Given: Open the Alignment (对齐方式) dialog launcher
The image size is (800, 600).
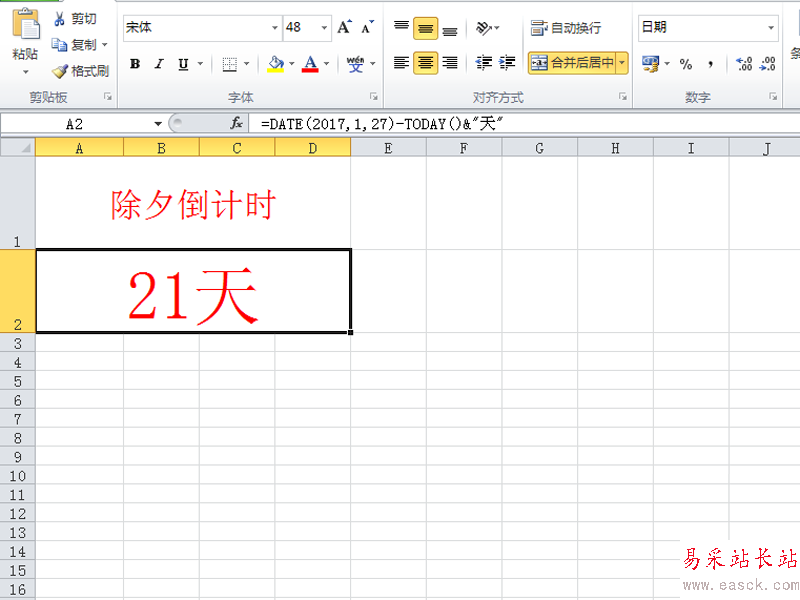Looking at the screenshot, I should click(622, 96).
